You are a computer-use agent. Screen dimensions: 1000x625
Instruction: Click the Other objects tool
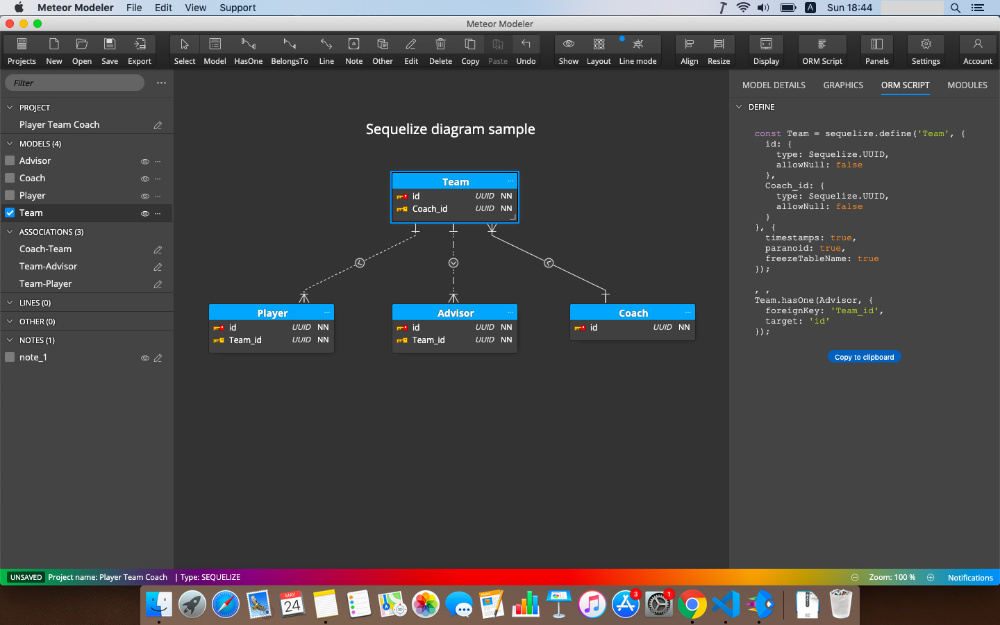(383, 51)
